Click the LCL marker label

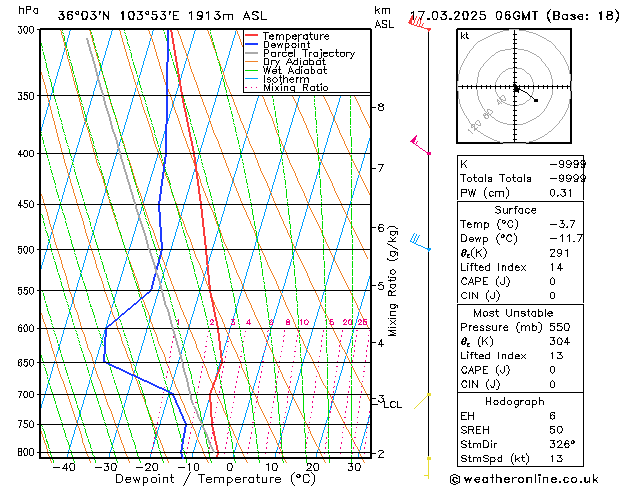click(392, 405)
